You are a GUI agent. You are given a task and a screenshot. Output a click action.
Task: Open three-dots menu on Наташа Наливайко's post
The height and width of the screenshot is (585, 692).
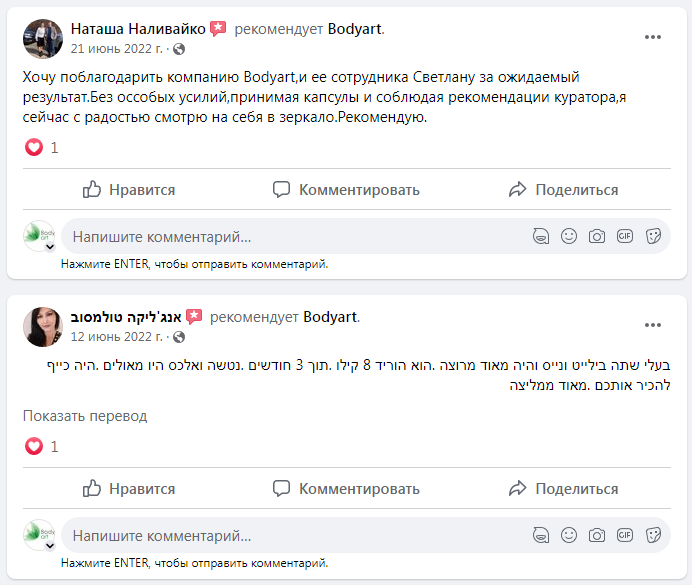653,37
